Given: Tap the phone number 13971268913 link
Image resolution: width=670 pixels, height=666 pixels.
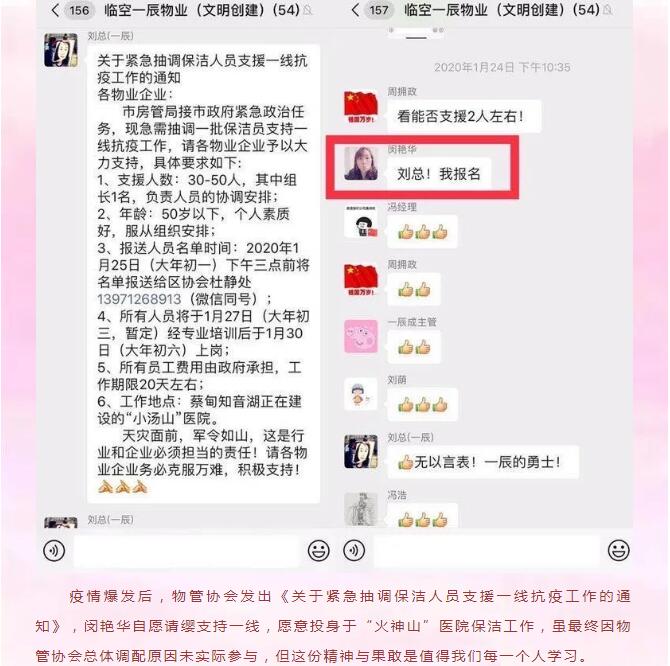Looking at the screenshot, I should pyautogui.click(x=139, y=299).
